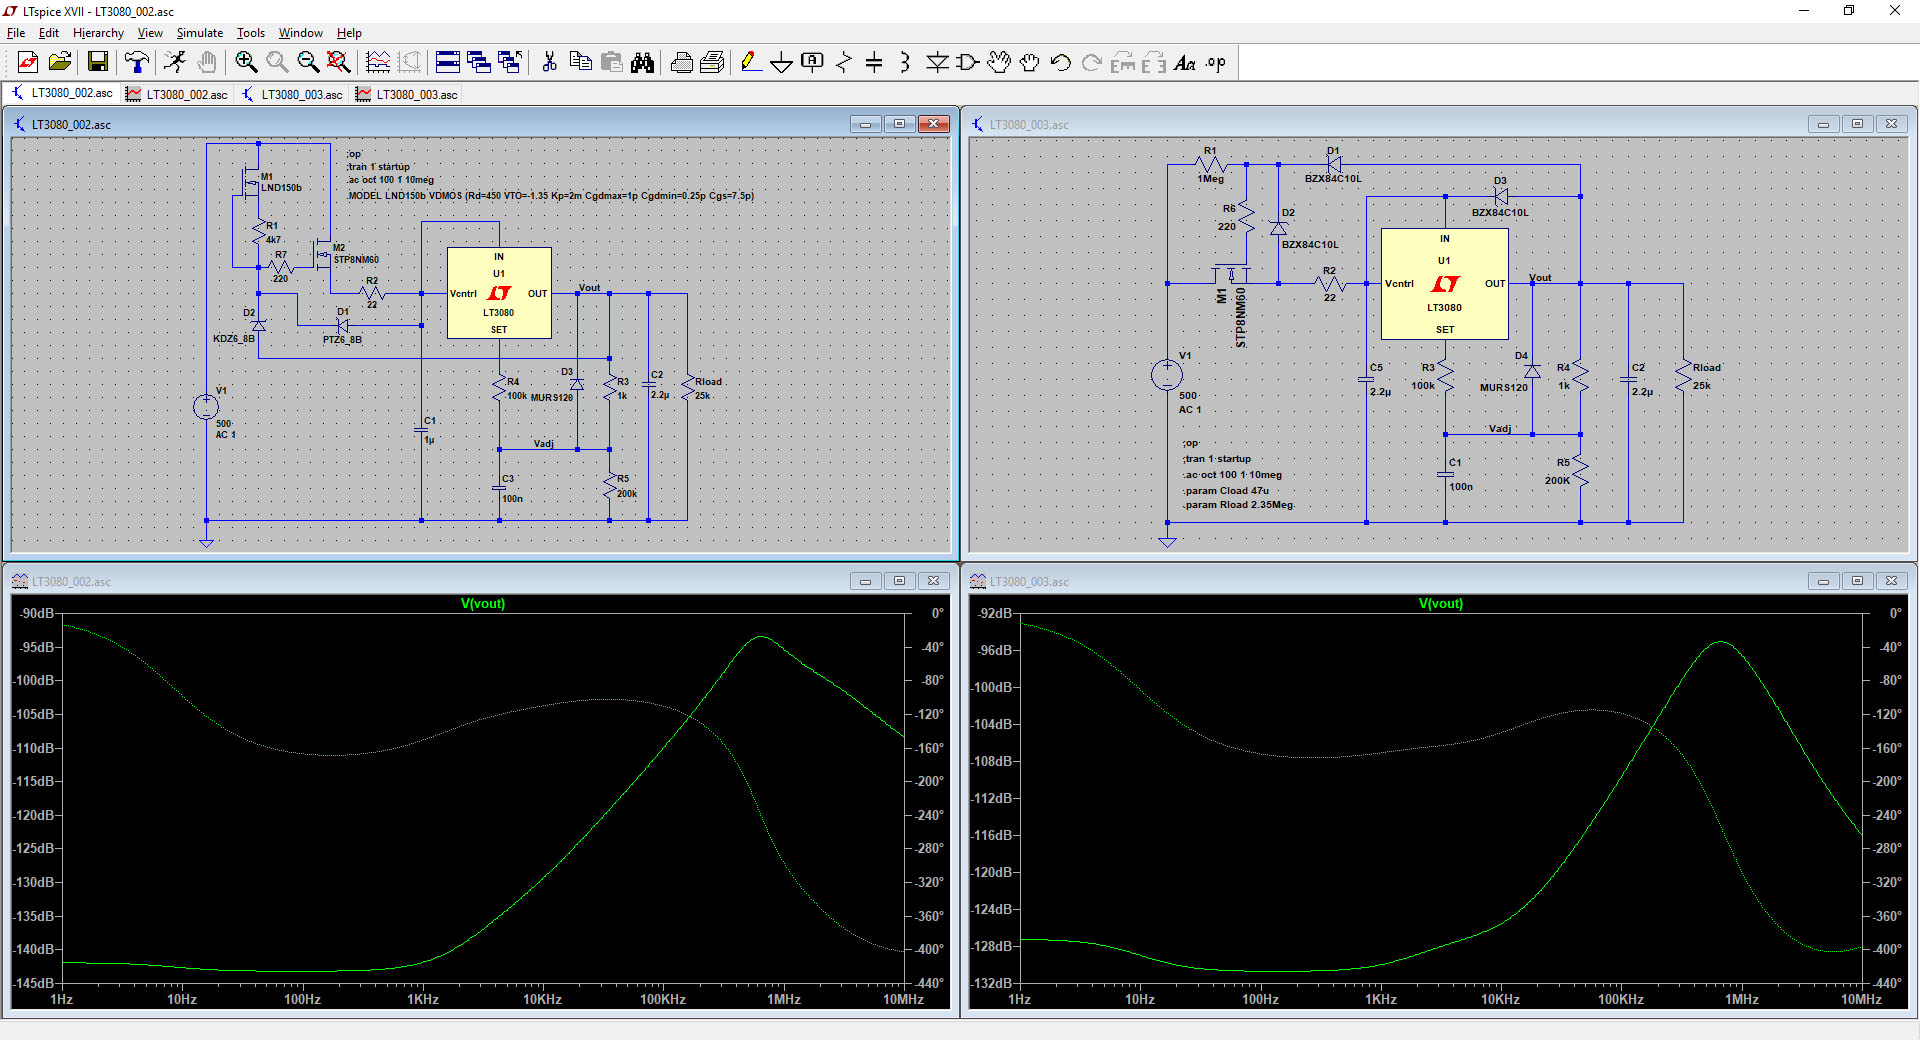The image size is (1920, 1040).
Task: Autorange the plot traces
Action: [378, 63]
